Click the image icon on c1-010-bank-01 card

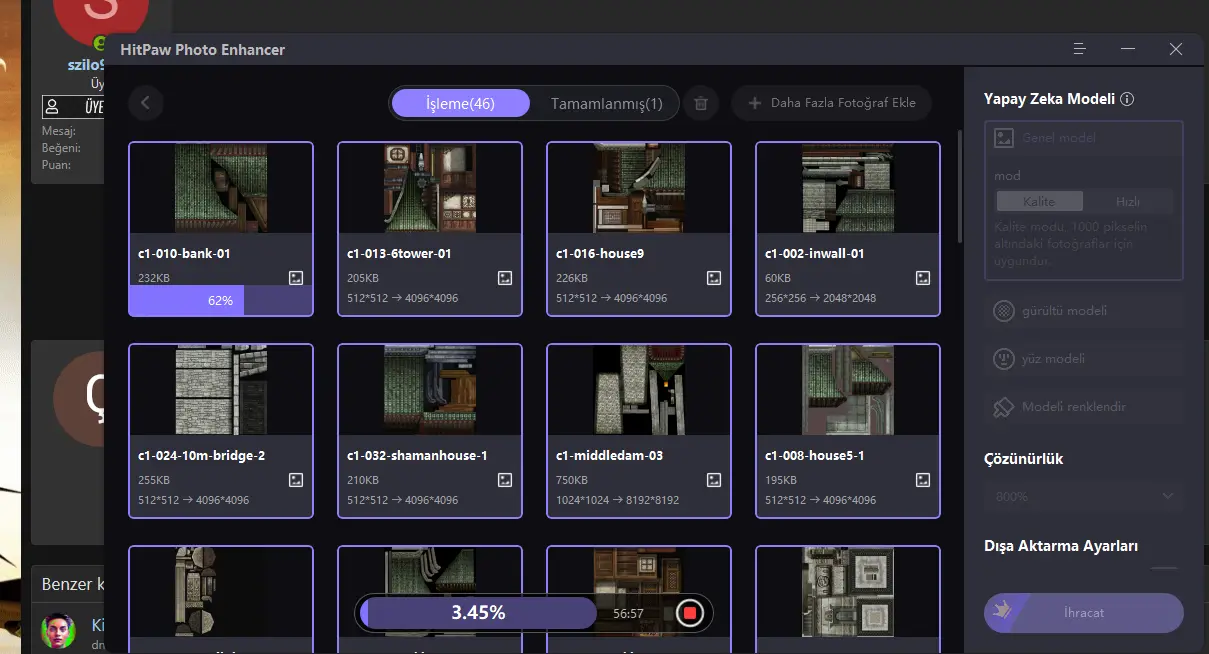coord(296,278)
